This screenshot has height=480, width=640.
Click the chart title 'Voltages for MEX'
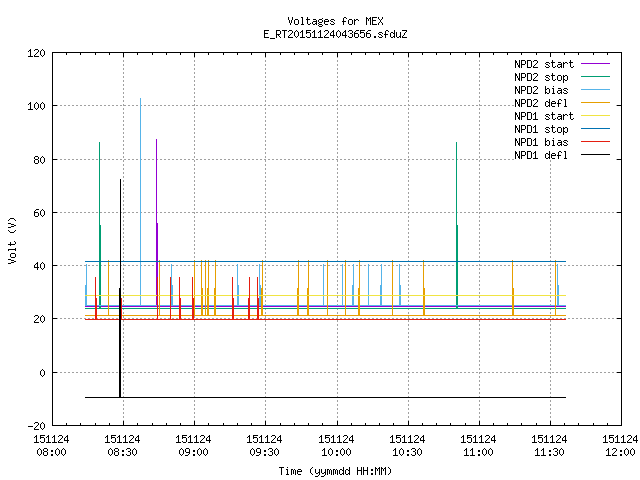click(335, 21)
